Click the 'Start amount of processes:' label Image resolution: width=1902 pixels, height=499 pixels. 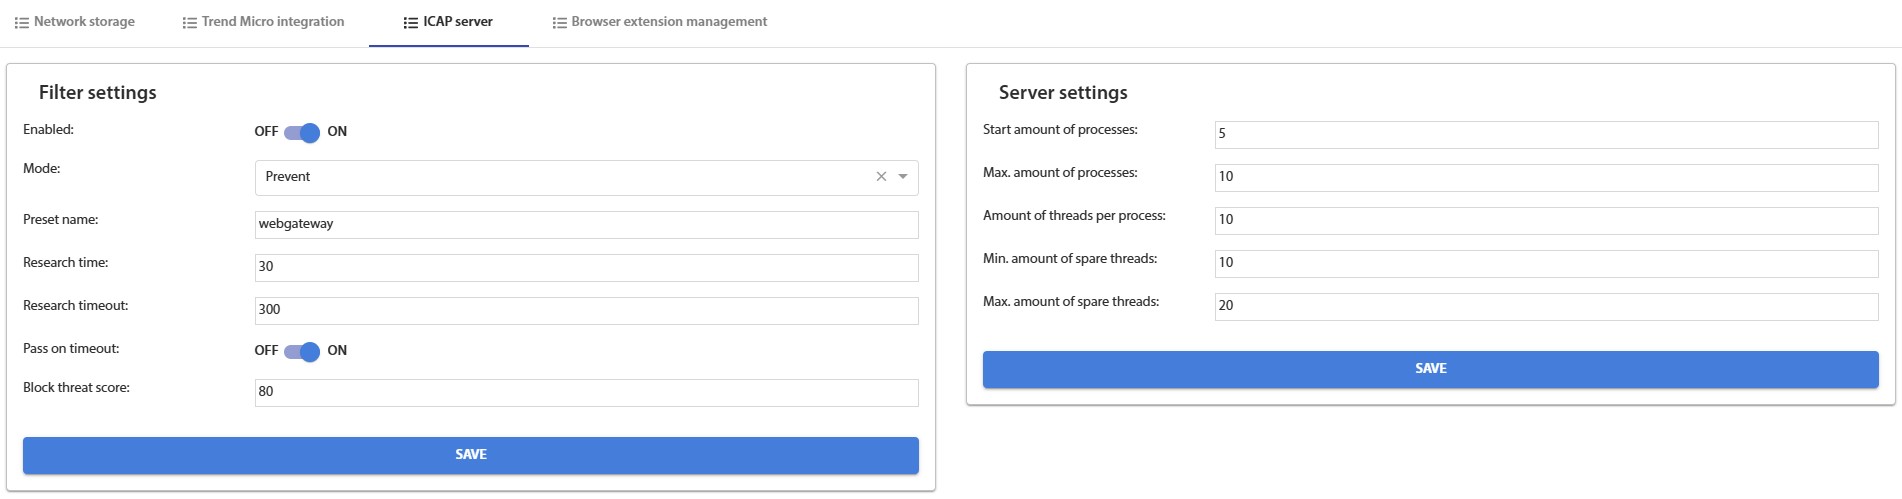coord(1060,130)
